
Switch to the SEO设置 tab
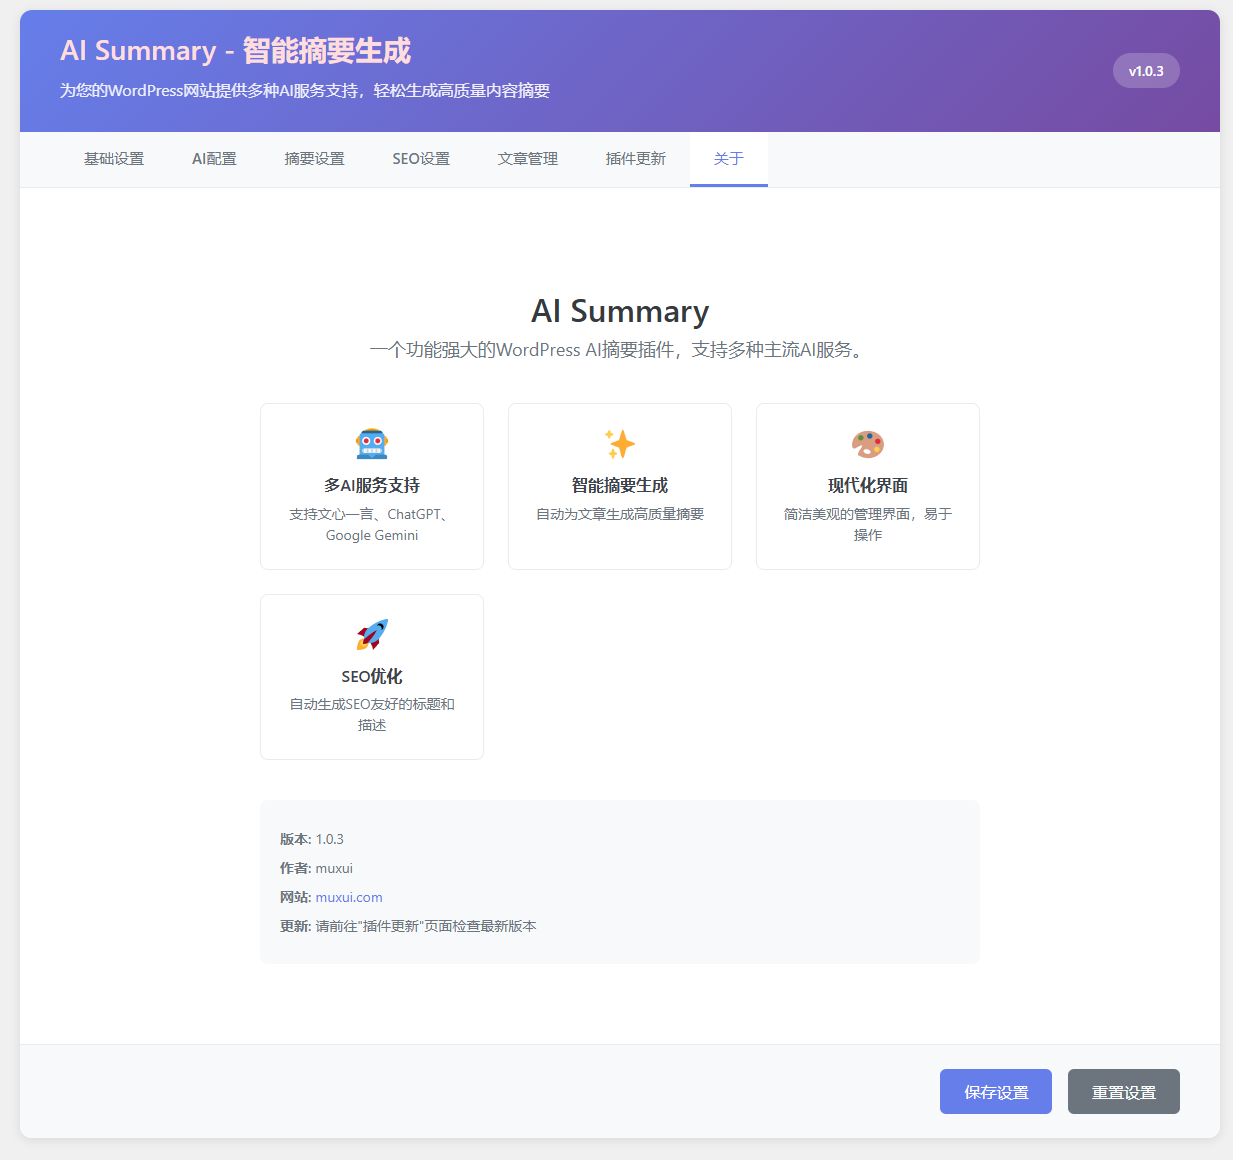coord(421,158)
